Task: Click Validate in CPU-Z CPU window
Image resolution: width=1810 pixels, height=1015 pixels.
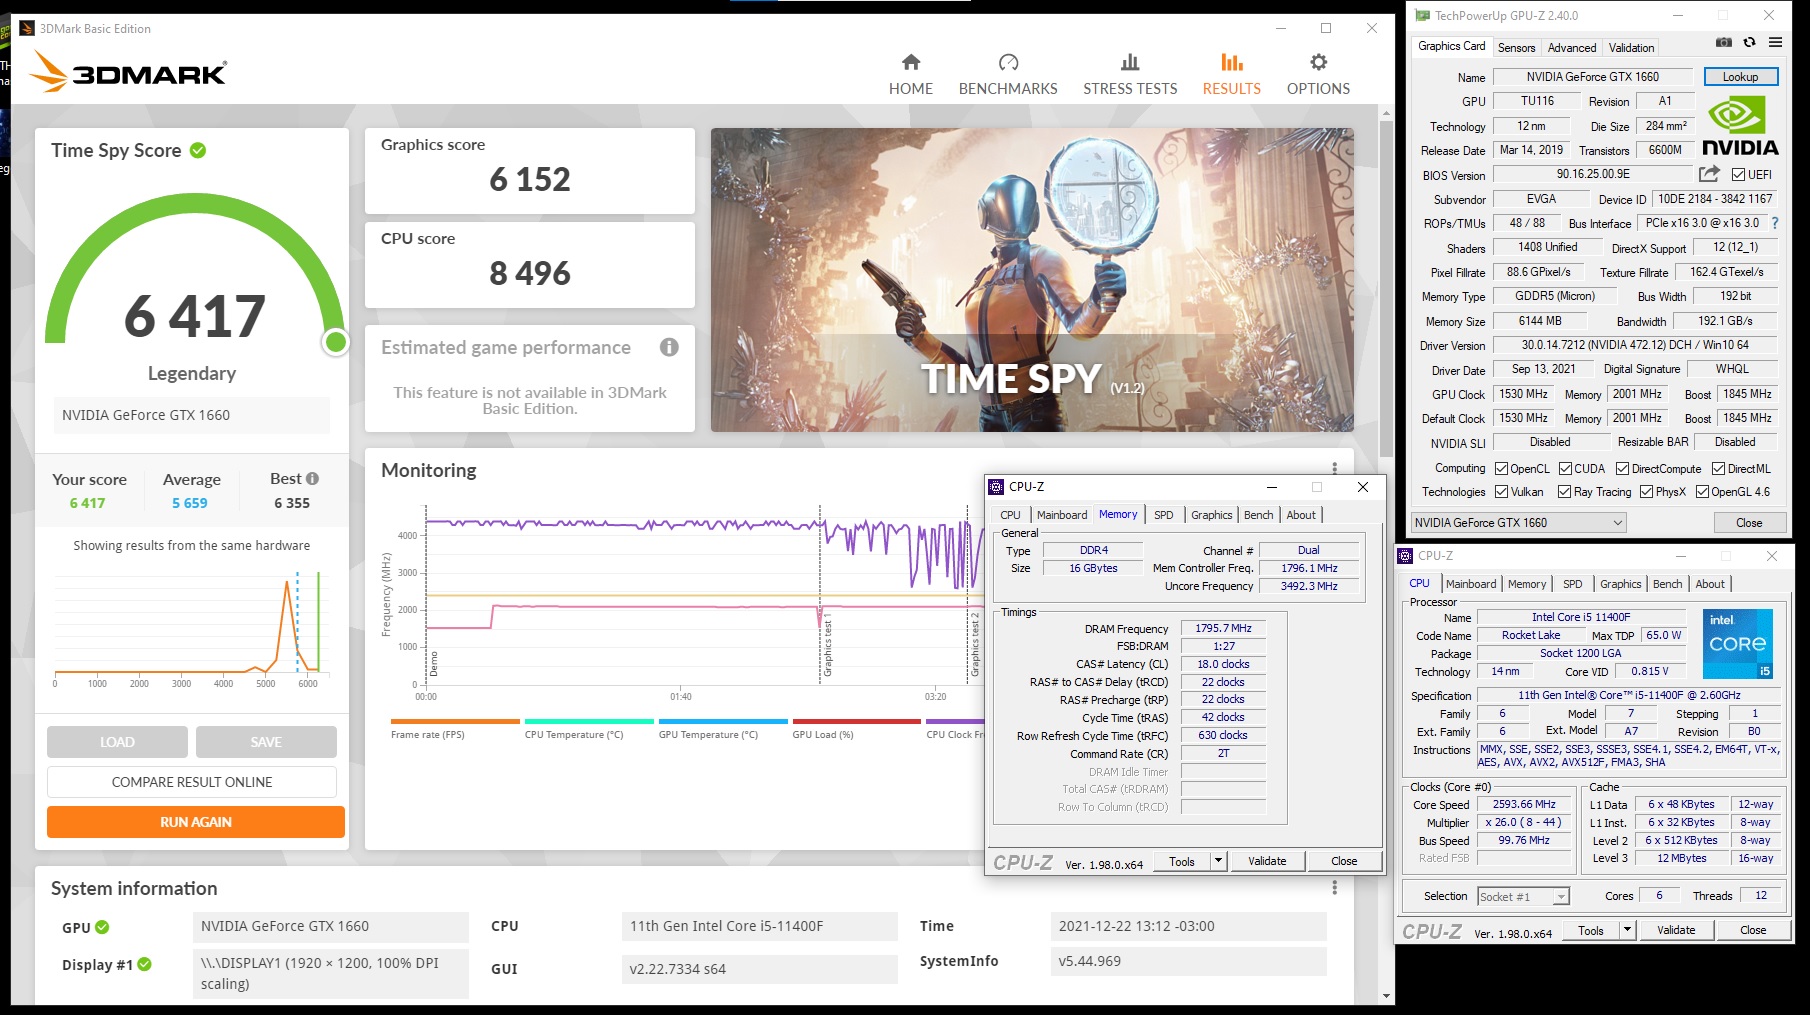Action: [x=1676, y=930]
